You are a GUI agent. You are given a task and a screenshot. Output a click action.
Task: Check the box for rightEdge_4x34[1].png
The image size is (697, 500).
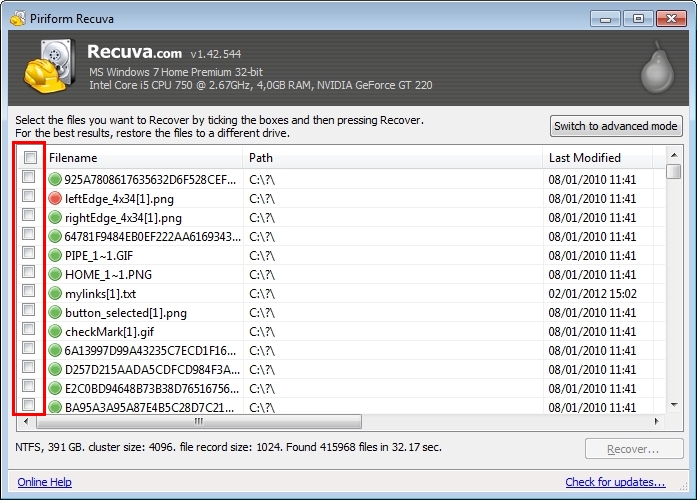pos(28,215)
